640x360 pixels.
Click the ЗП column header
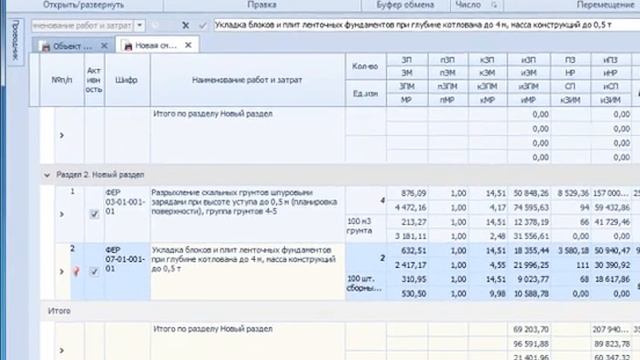pos(407,60)
